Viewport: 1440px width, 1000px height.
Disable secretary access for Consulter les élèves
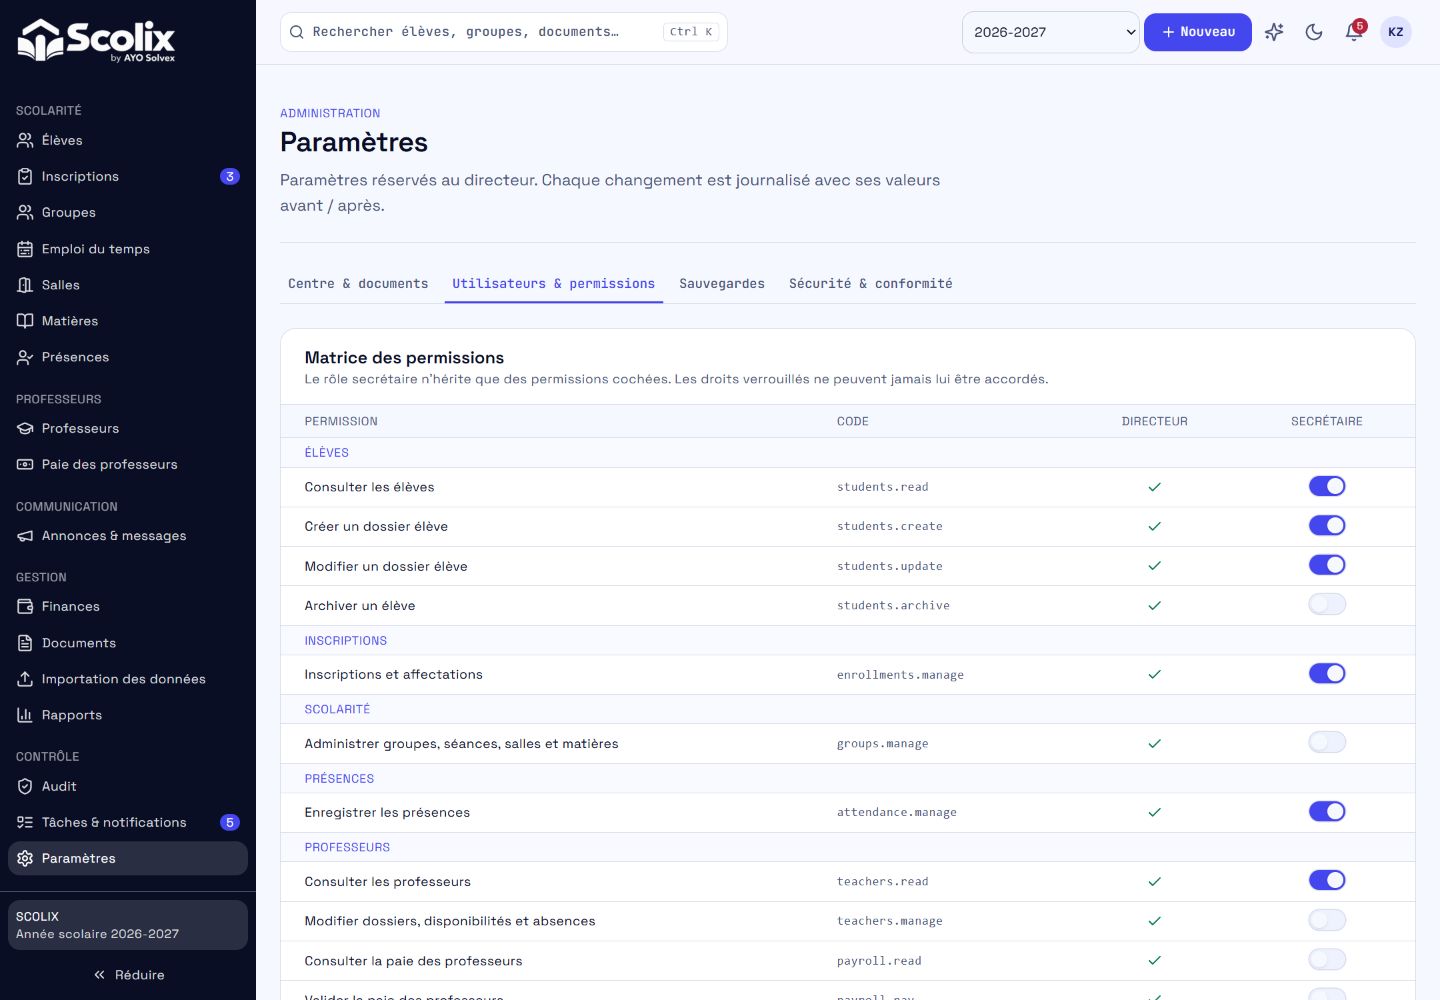(1327, 486)
